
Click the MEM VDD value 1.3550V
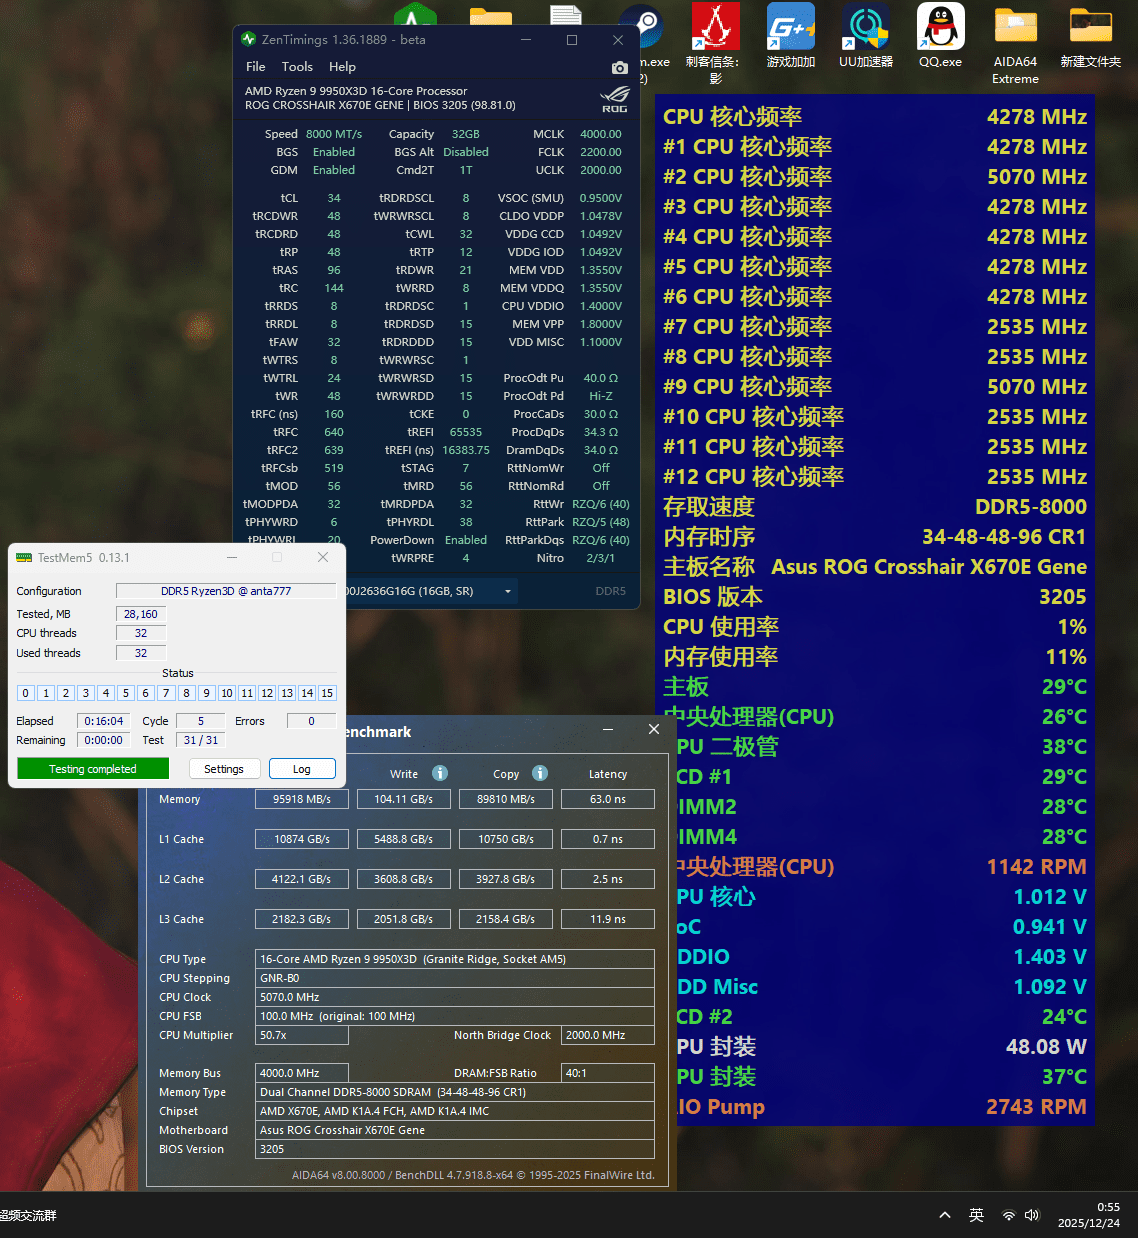point(601,270)
